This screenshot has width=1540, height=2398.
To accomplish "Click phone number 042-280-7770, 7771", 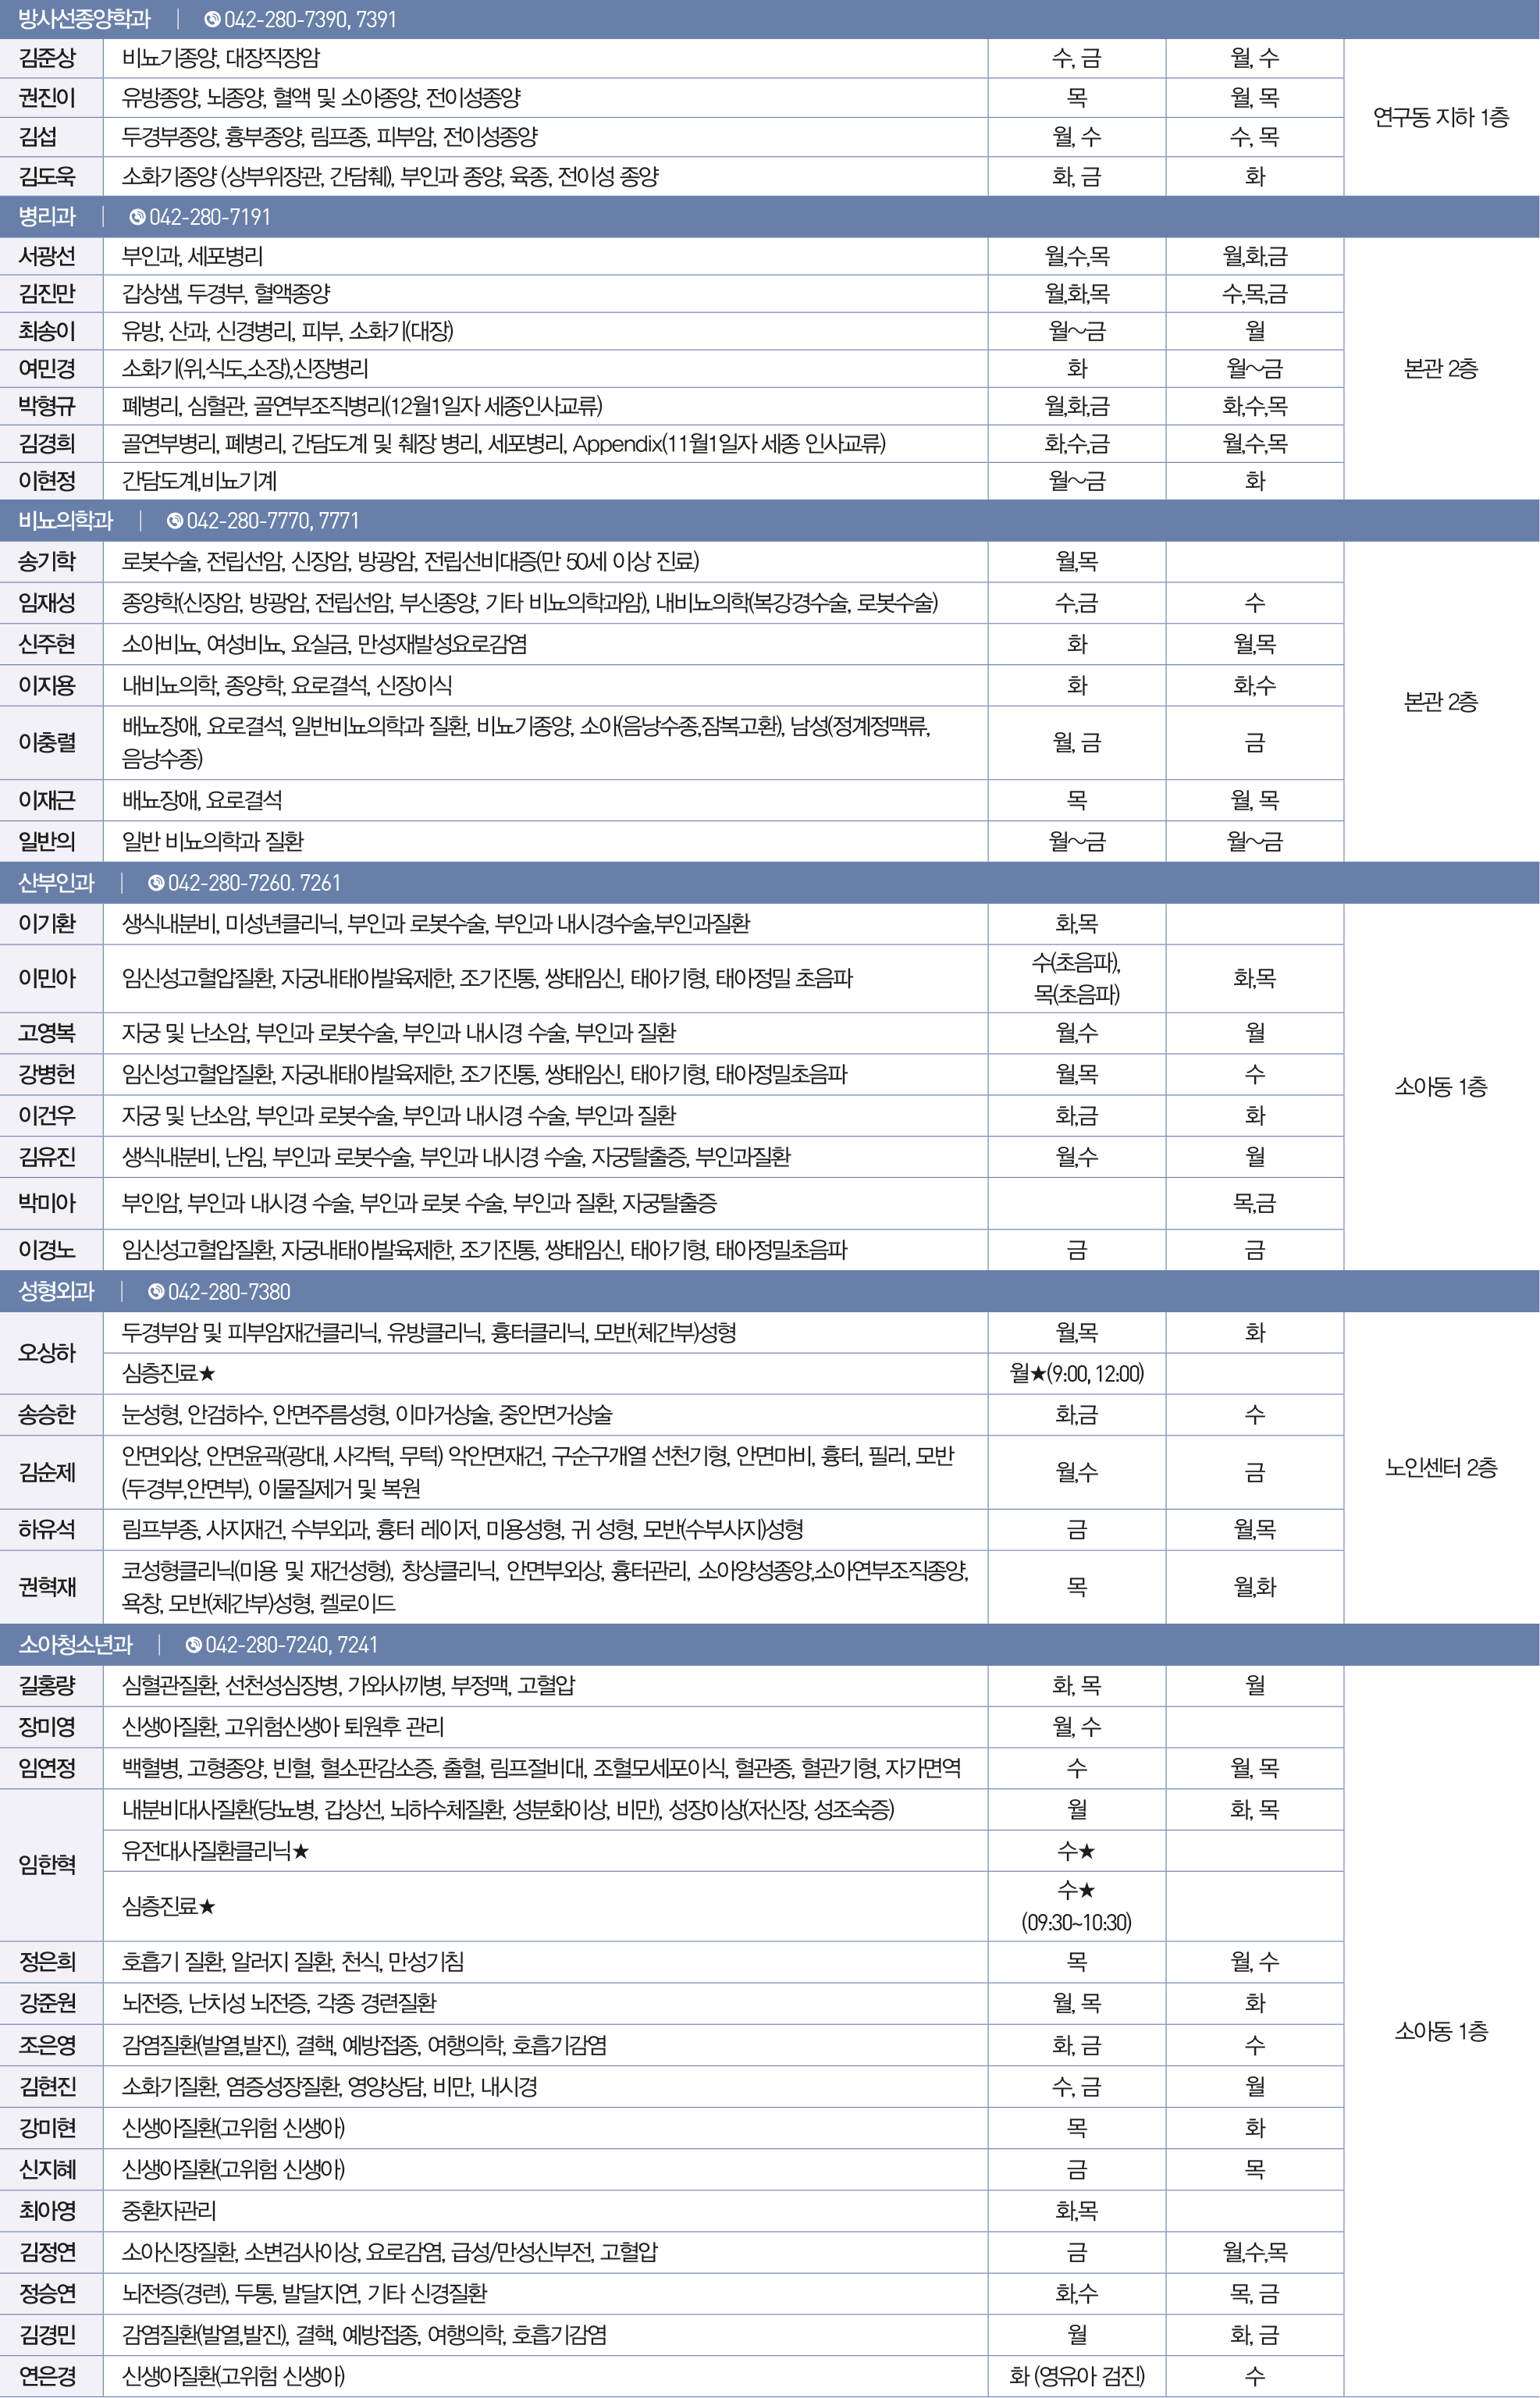I will (272, 521).
